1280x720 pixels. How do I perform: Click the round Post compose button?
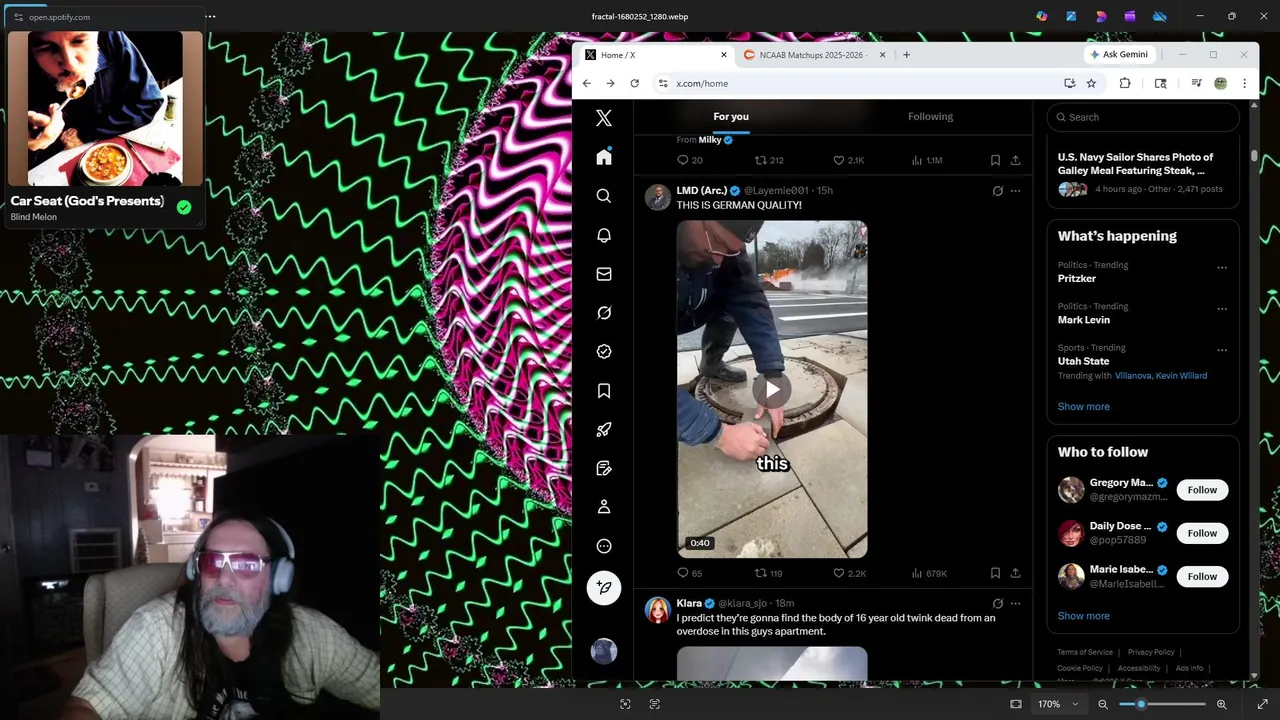point(604,588)
